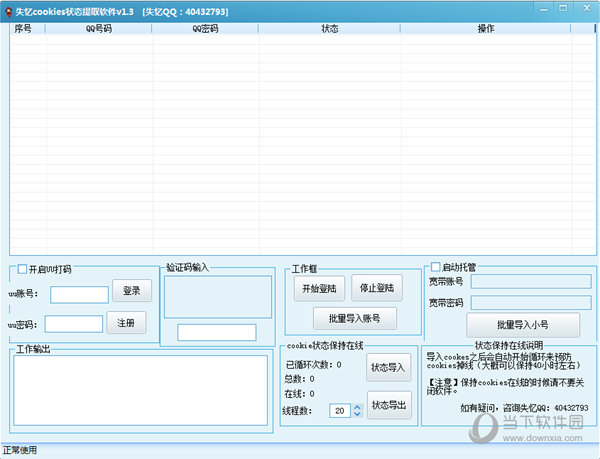600x459 pixels.
Task: Click the 验证码输入 text box
Action: pyautogui.click(x=216, y=332)
